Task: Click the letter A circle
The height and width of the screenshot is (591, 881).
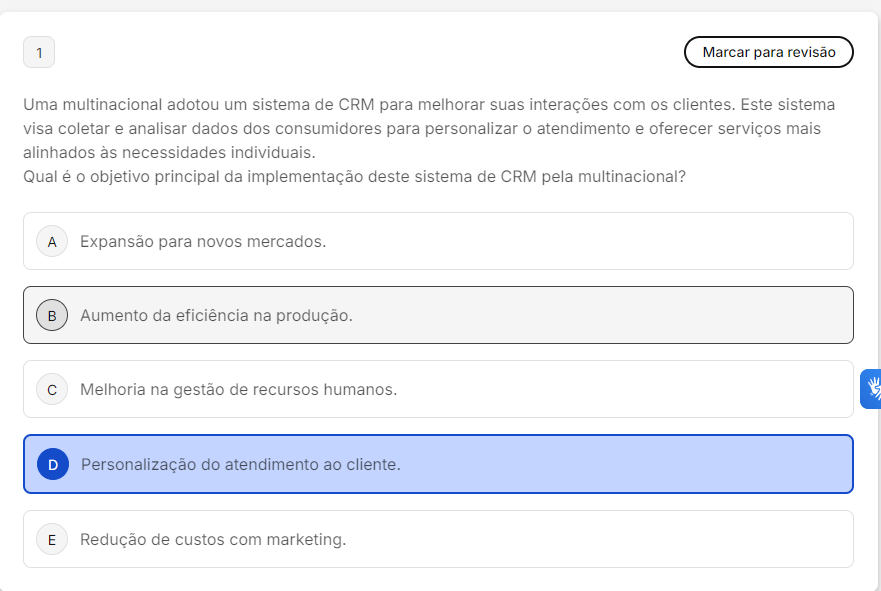Action: coord(52,241)
